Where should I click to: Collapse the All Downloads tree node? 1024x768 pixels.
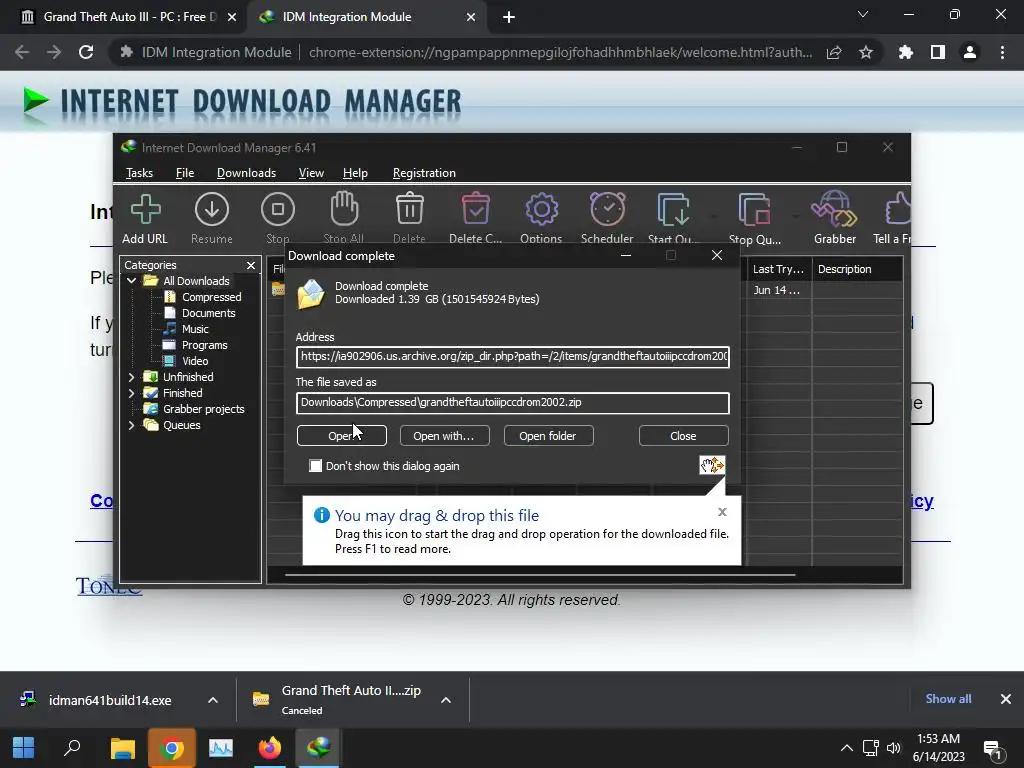tap(131, 281)
